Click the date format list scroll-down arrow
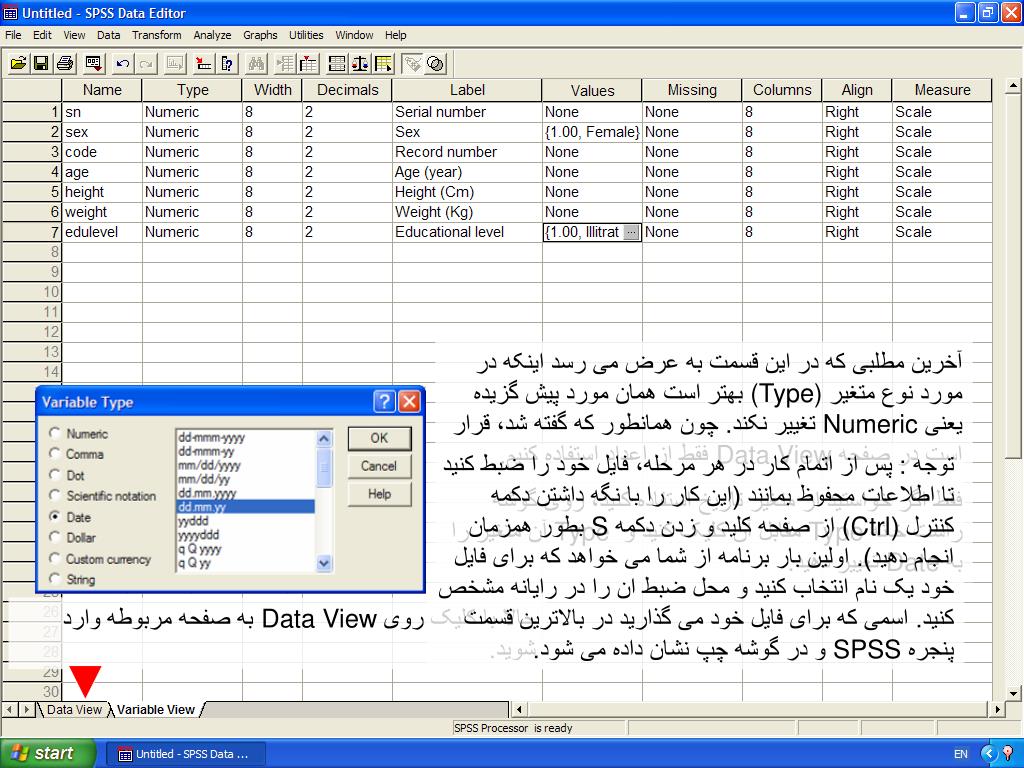Image resolution: width=1024 pixels, height=768 pixels. [324, 563]
